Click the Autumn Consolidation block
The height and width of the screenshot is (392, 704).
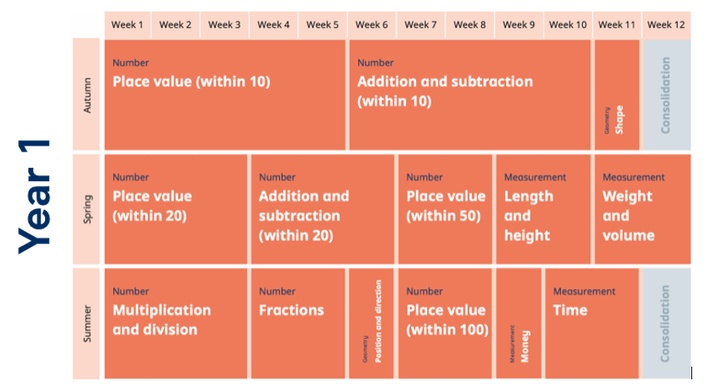tap(667, 94)
